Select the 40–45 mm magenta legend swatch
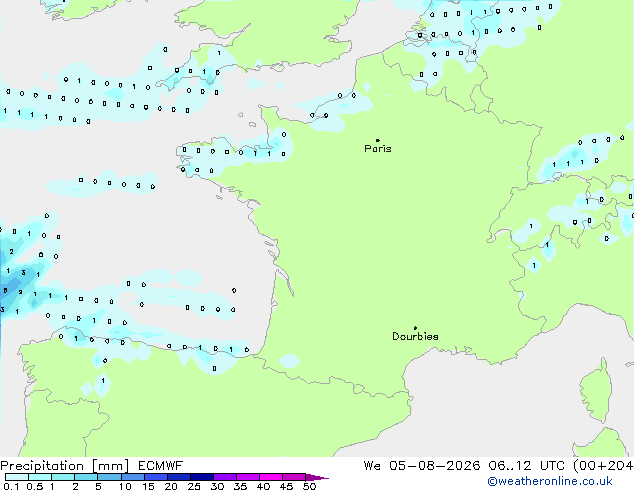The width and height of the screenshot is (634, 490). (271, 477)
